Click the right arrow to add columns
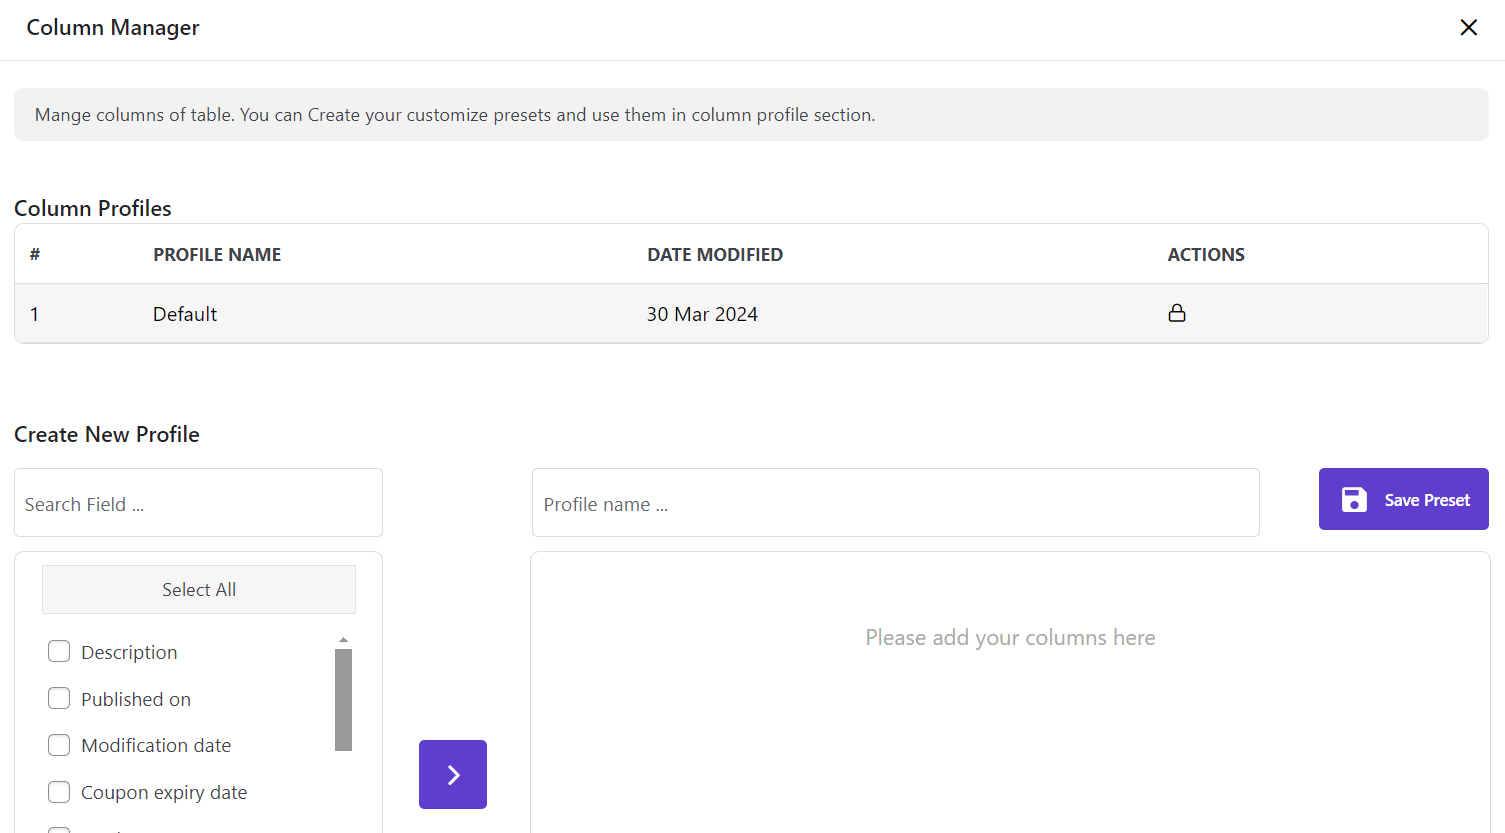Screen dimensions: 1505x833 [453, 774]
